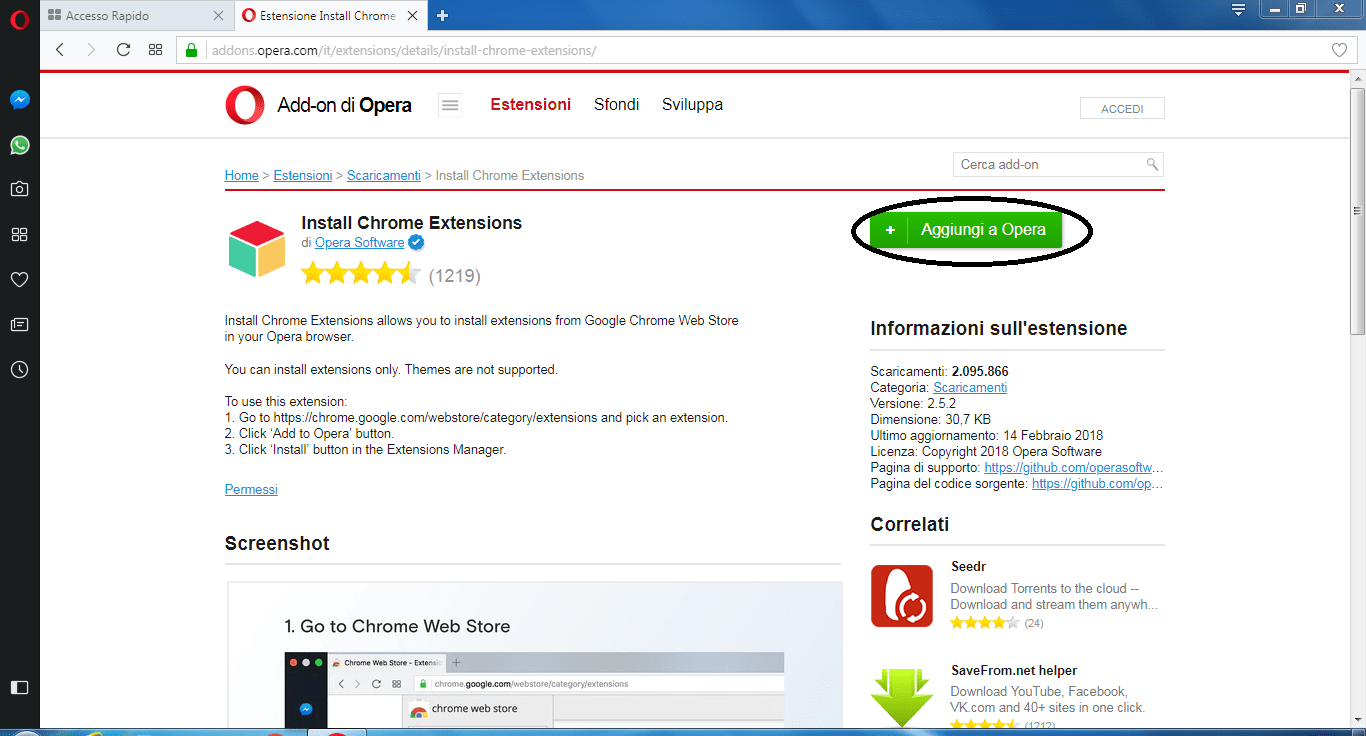Image resolution: width=1366 pixels, height=736 pixels.
Task: Open the Seedr related extension title
Action: [x=969, y=566]
